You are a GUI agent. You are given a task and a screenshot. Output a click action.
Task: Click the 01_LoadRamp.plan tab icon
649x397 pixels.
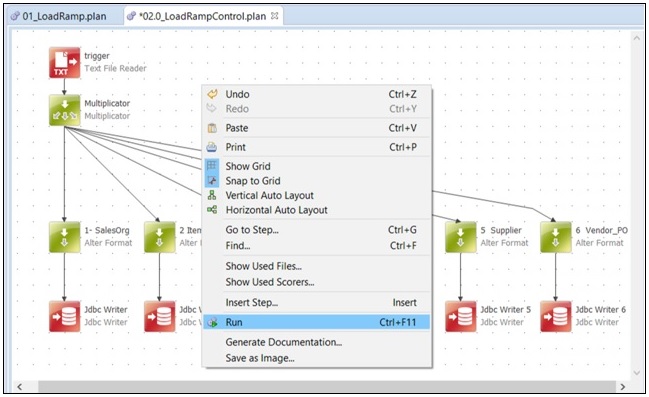click(x=15, y=16)
